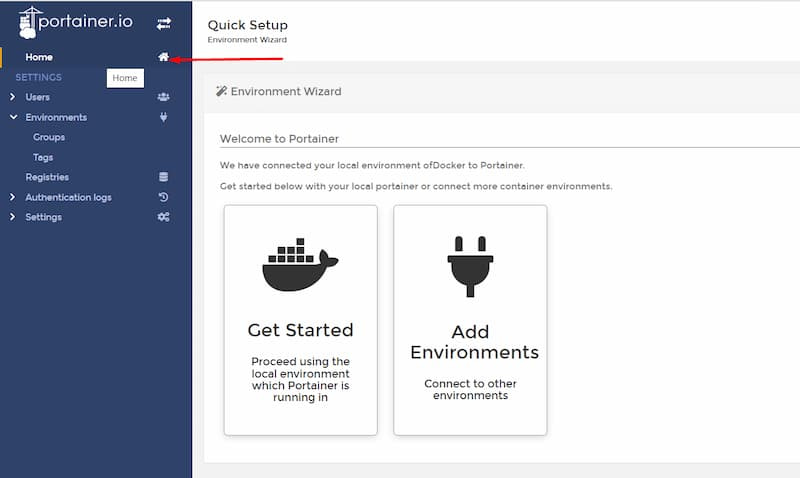Click the Settings cogs icon
This screenshot has width=800, height=478.
[164, 217]
